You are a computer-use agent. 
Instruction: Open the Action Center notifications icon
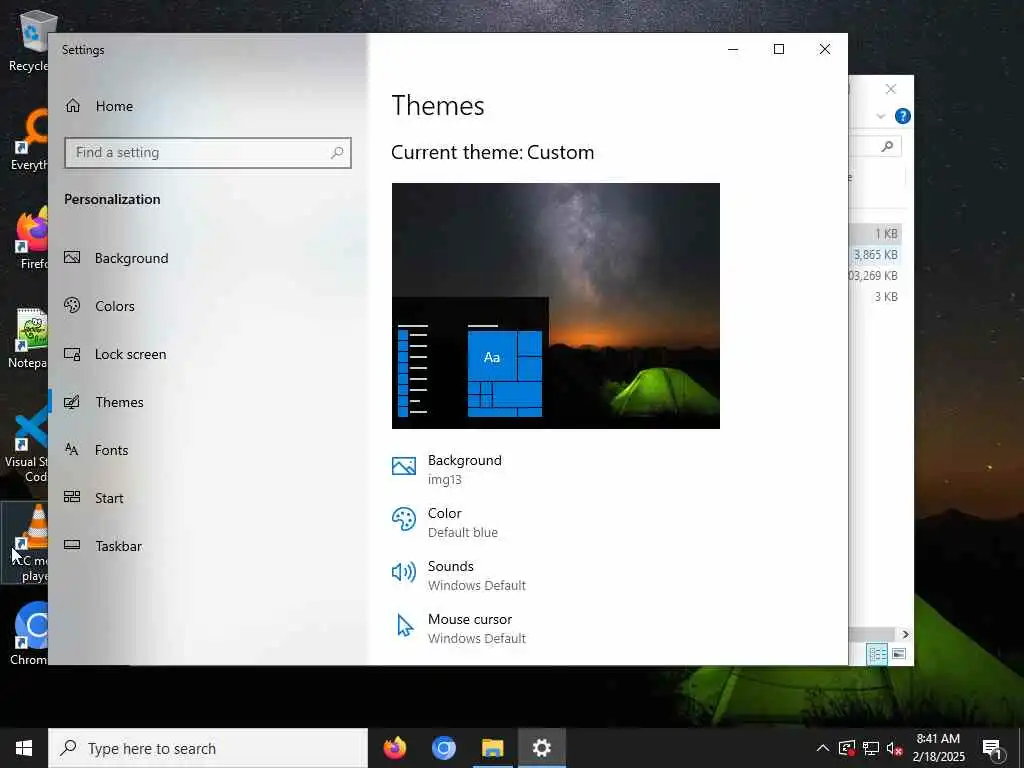[992, 748]
